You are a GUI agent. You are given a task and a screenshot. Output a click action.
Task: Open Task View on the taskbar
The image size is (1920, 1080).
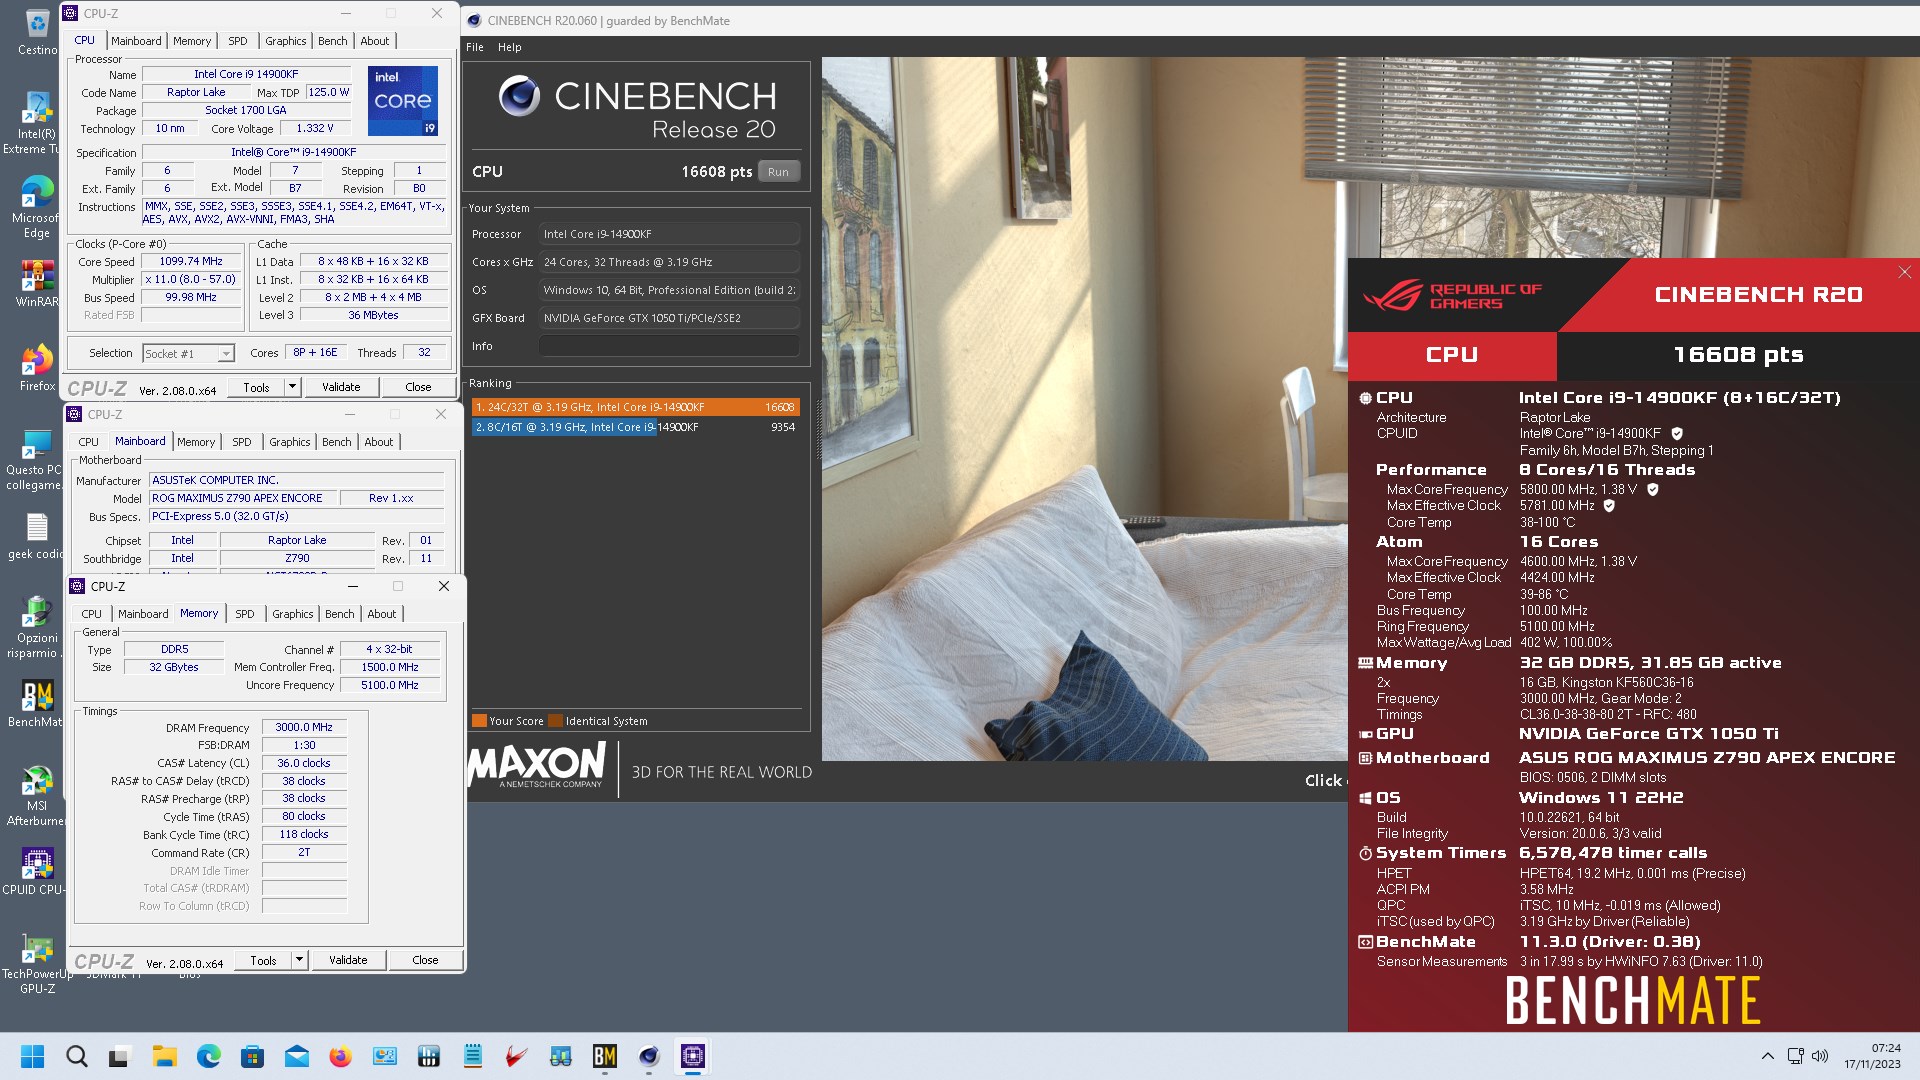[120, 1056]
